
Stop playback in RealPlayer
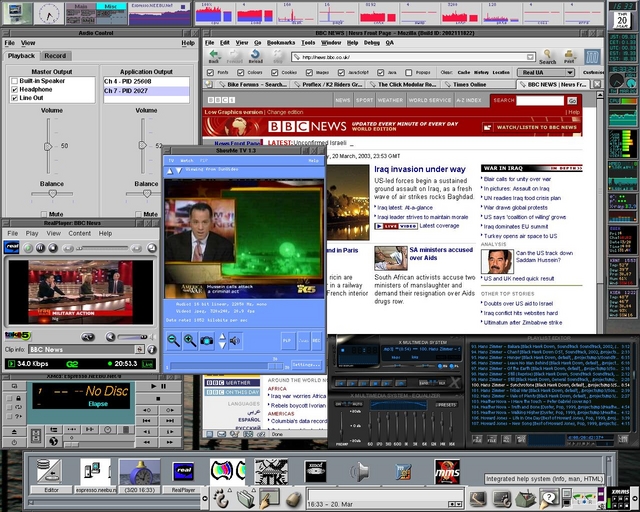point(53,248)
